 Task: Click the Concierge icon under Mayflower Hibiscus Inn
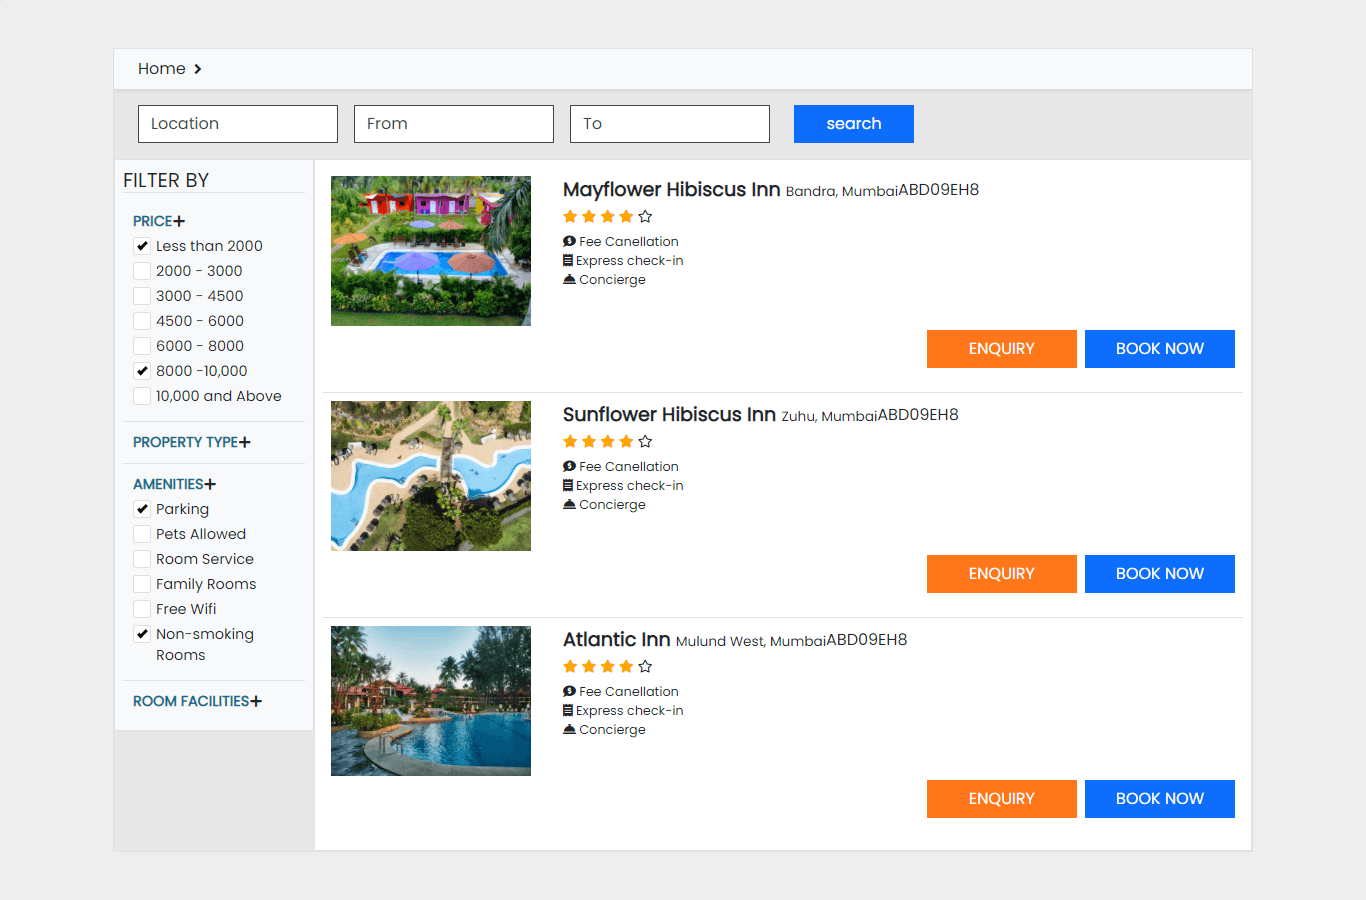tap(571, 279)
